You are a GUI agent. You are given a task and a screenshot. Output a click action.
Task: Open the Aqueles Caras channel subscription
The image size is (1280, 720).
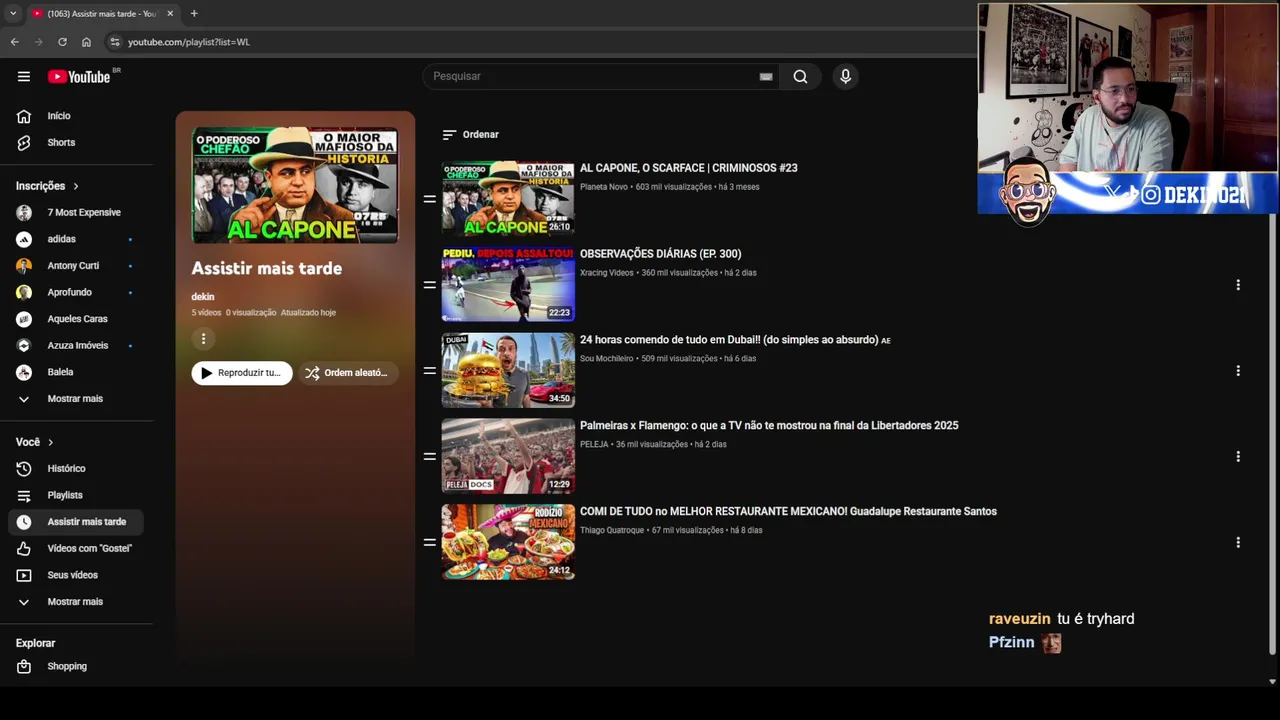[76, 319]
